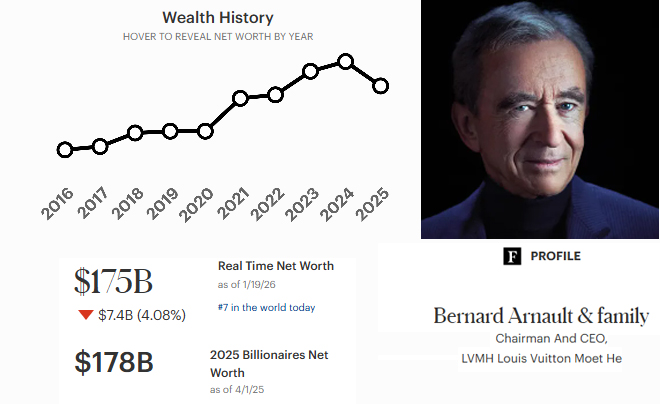The width and height of the screenshot is (660, 404).
Task: Select the 2022 chart data point
Action: (x=275, y=94)
